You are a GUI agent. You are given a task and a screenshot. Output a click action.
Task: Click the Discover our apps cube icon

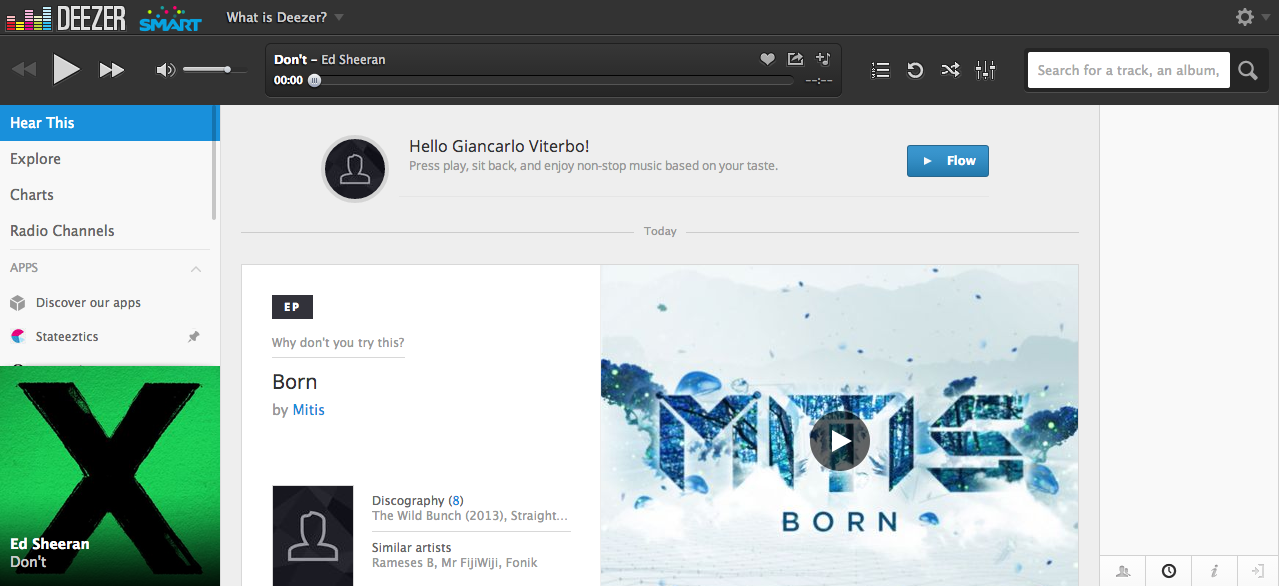17,303
